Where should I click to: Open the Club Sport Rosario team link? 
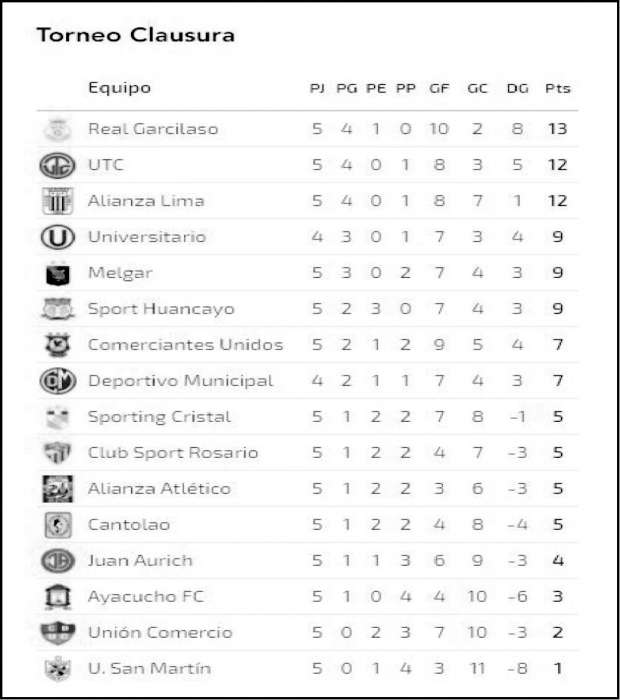pos(173,453)
